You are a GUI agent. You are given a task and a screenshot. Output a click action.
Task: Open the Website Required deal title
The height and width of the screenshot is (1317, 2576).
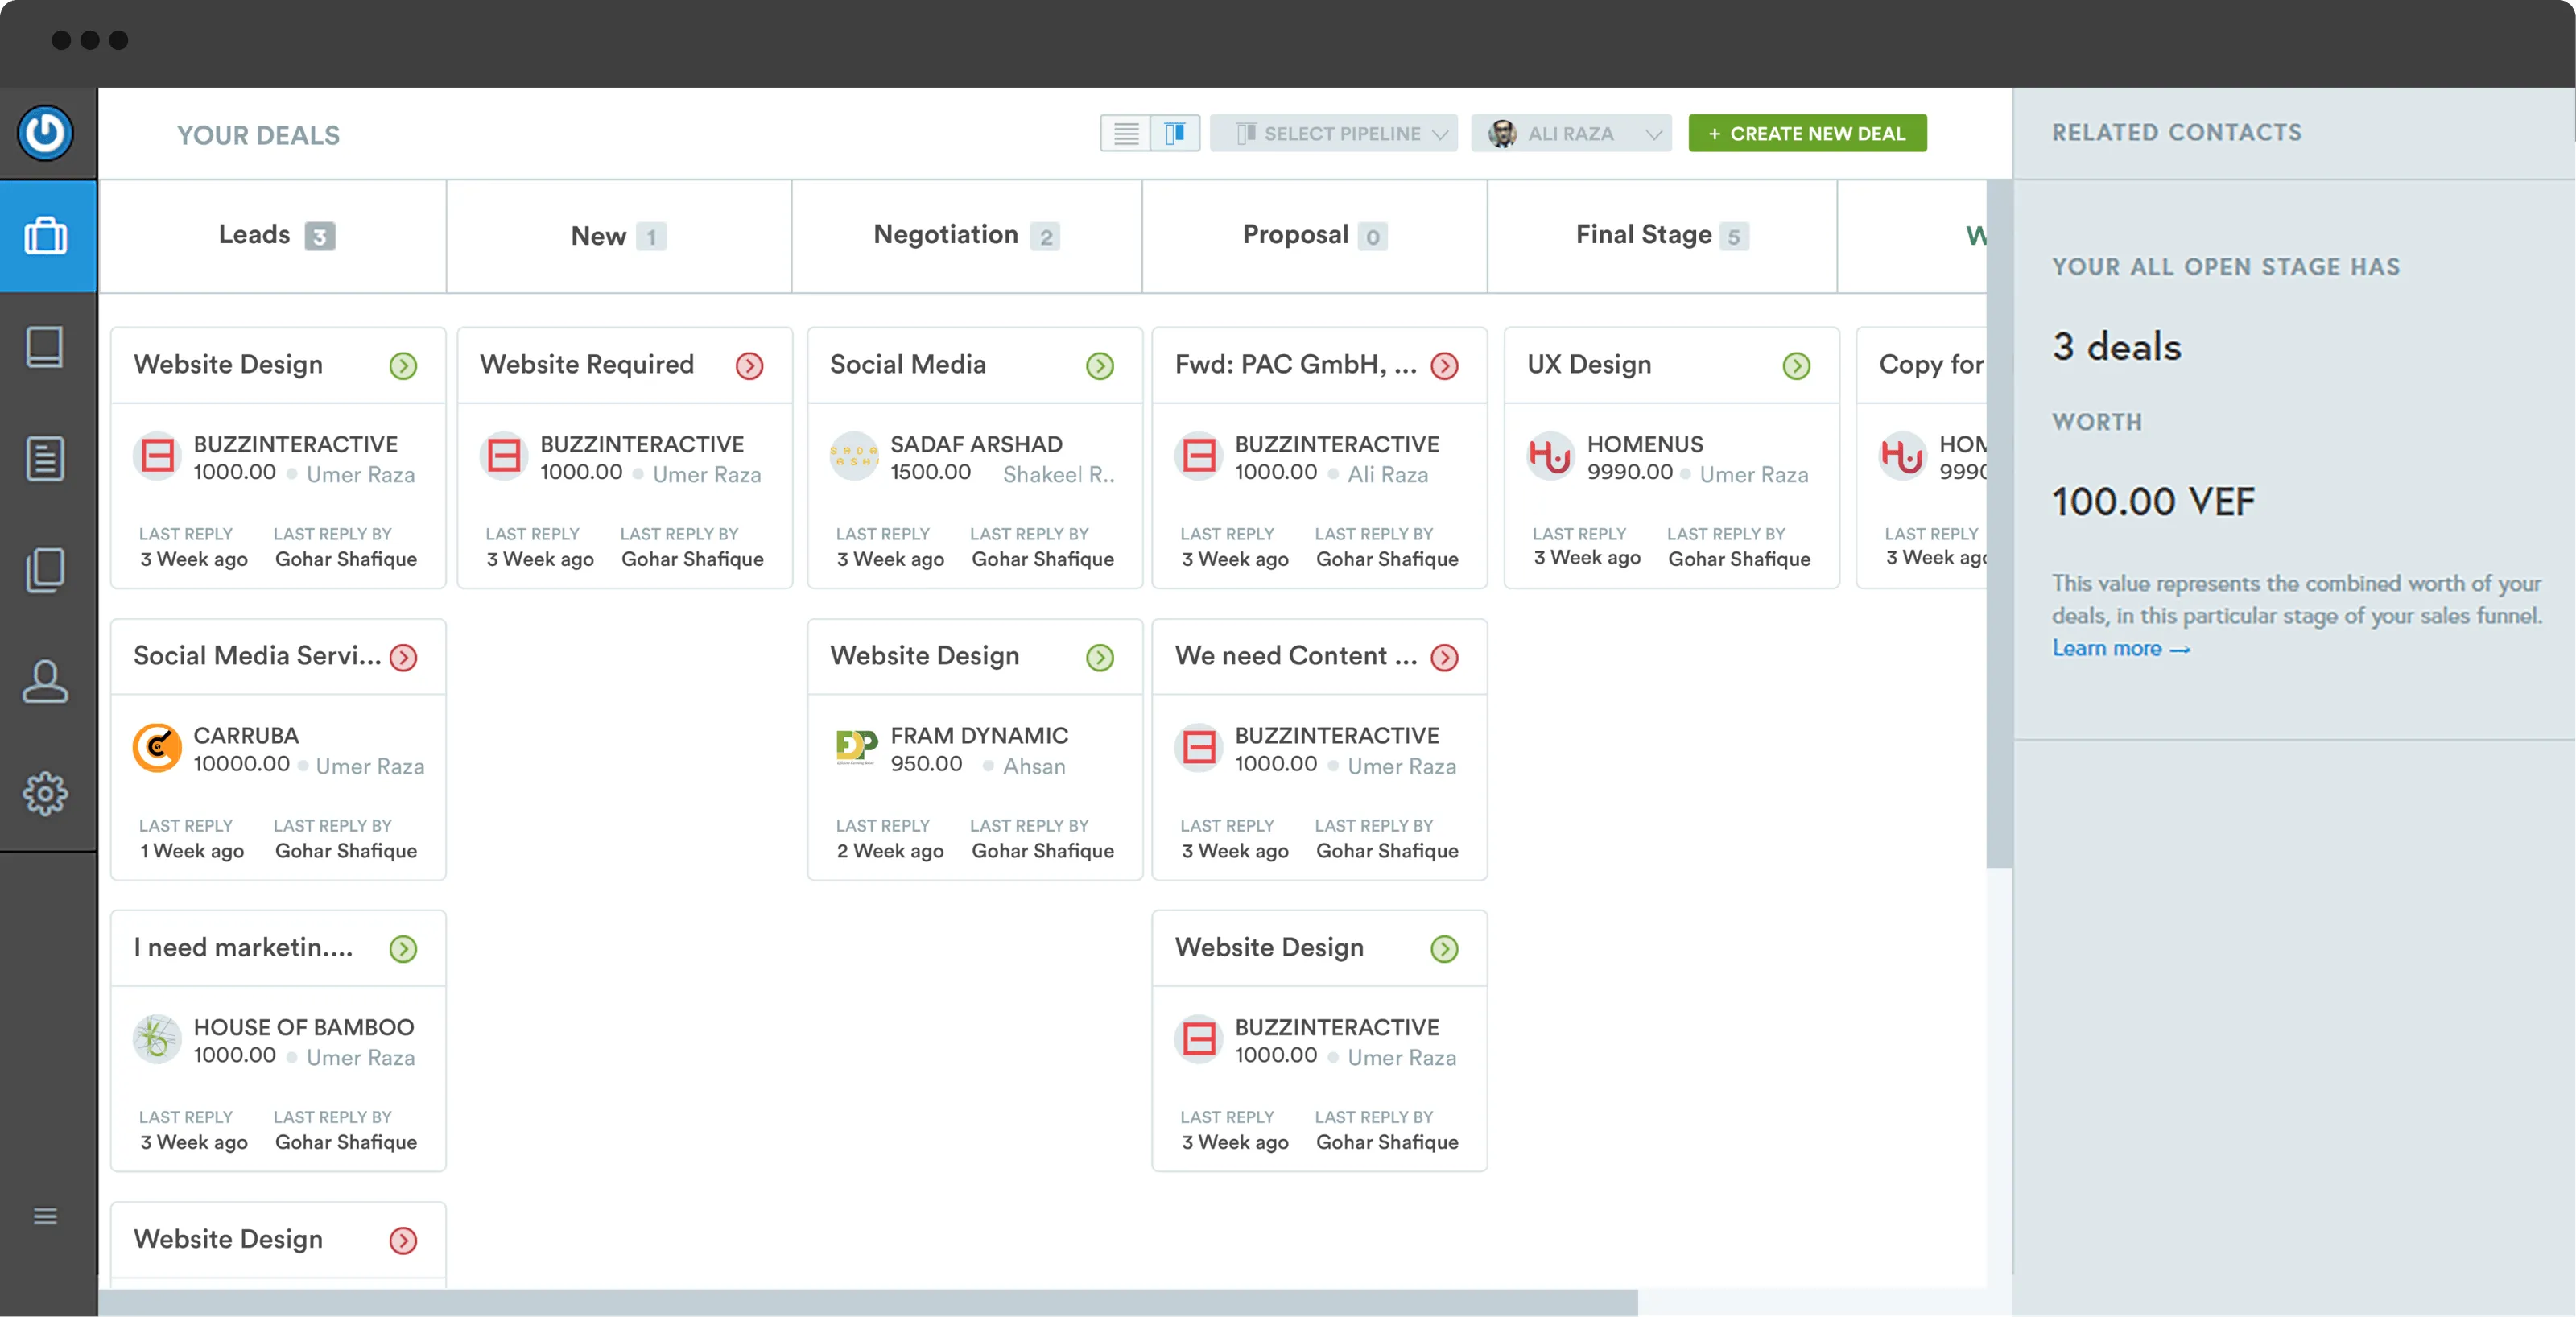587,364
